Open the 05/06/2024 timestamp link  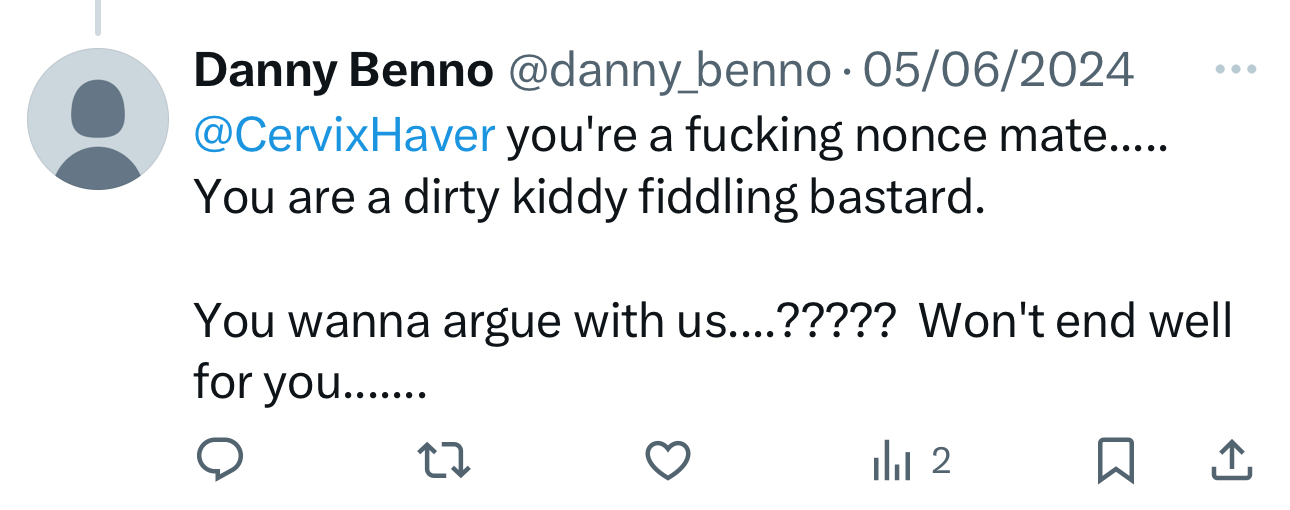pyautogui.click(x=998, y=70)
